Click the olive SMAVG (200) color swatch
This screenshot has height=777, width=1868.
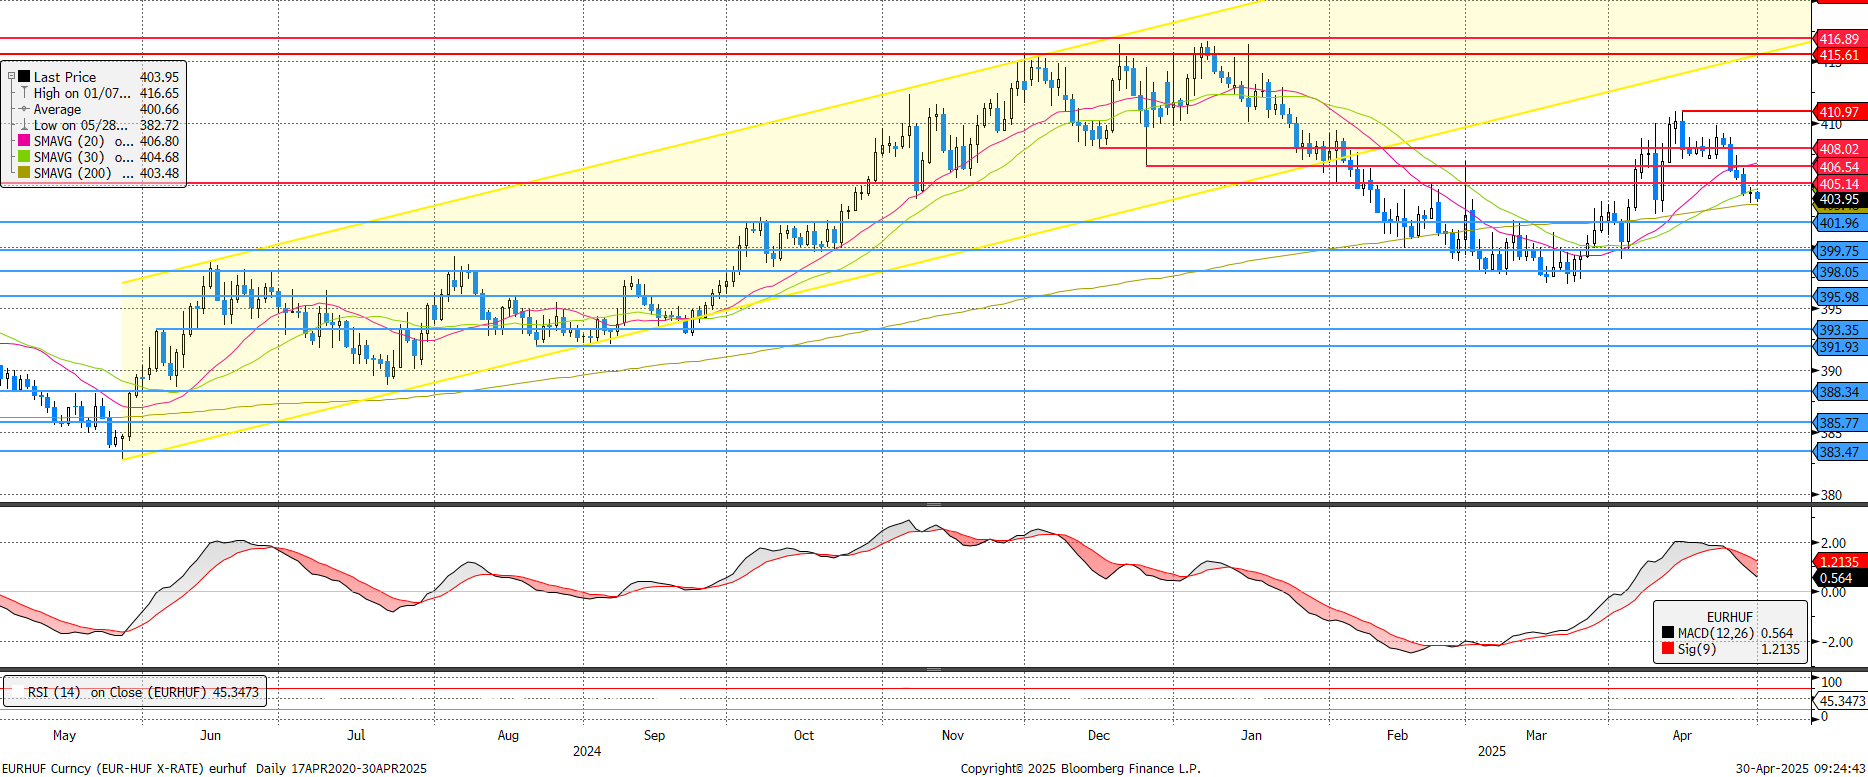pyautogui.click(x=24, y=173)
